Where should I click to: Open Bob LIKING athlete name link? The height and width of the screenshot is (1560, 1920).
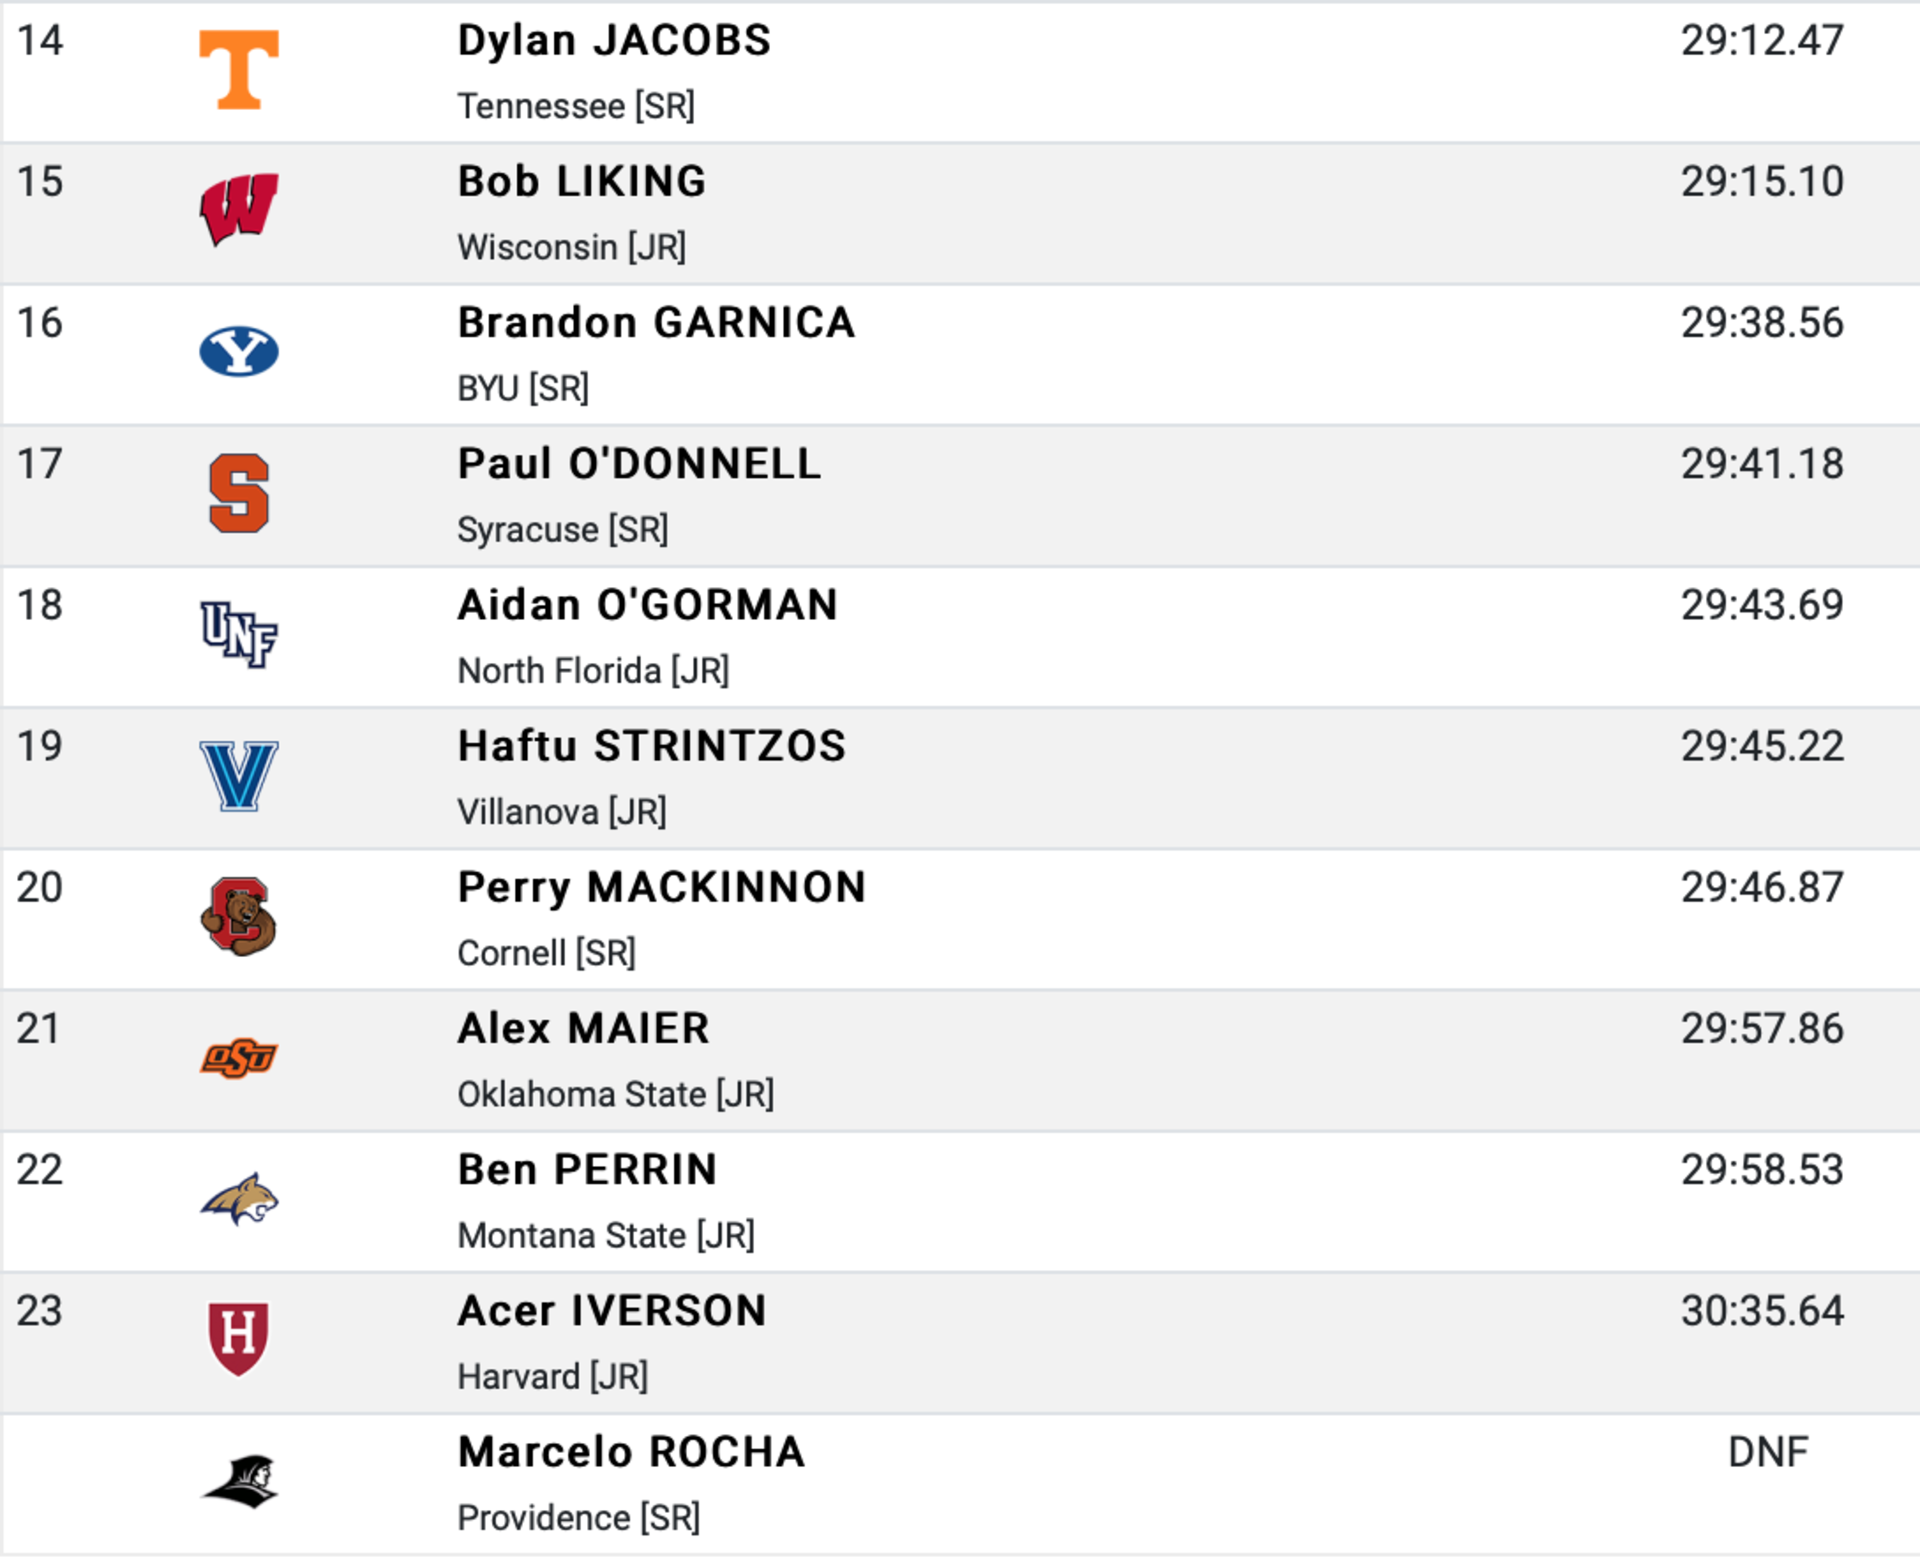click(582, 182)
